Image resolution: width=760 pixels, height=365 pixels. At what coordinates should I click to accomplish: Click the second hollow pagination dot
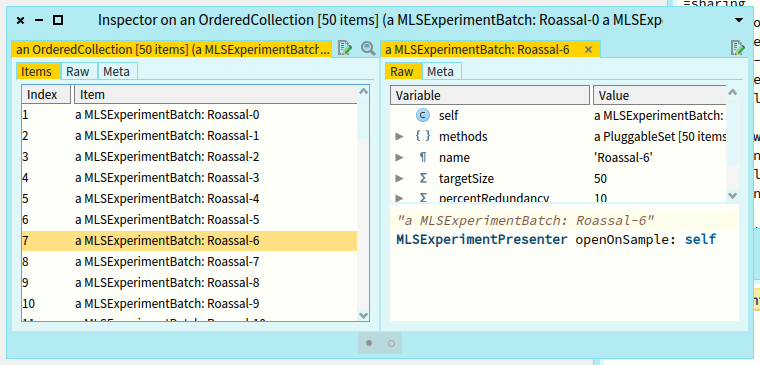(x=392, y=344)
